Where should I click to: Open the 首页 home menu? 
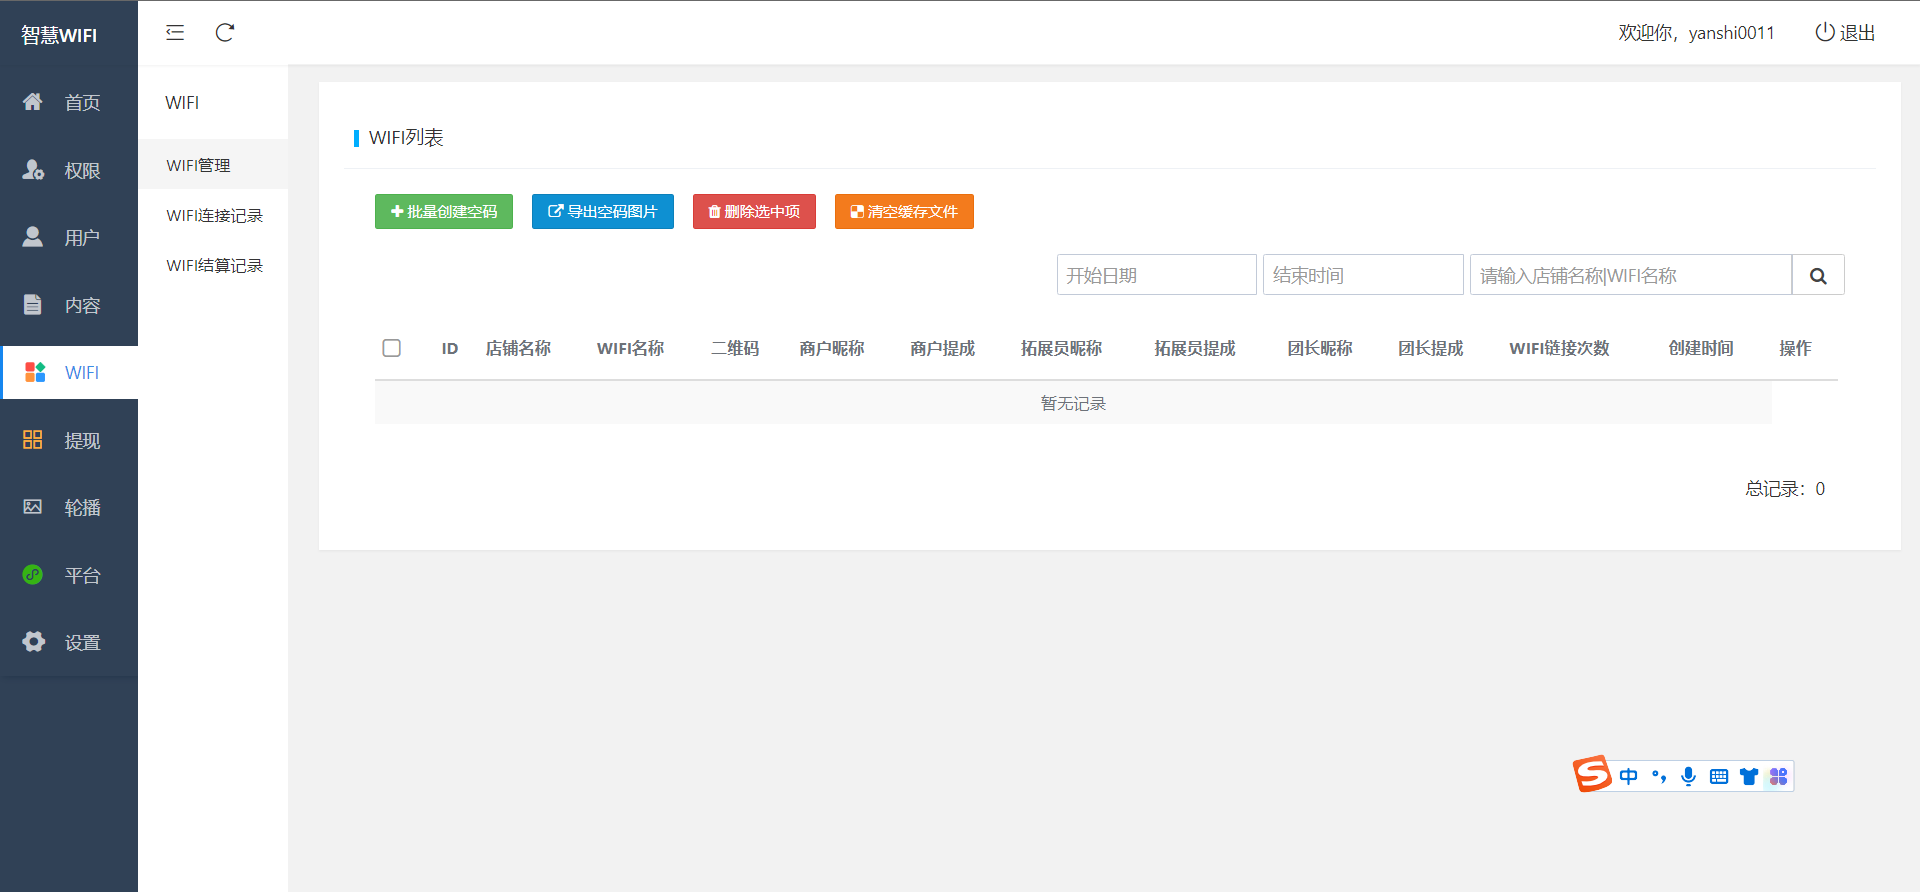pyautogui.click(x=69, y=102)
